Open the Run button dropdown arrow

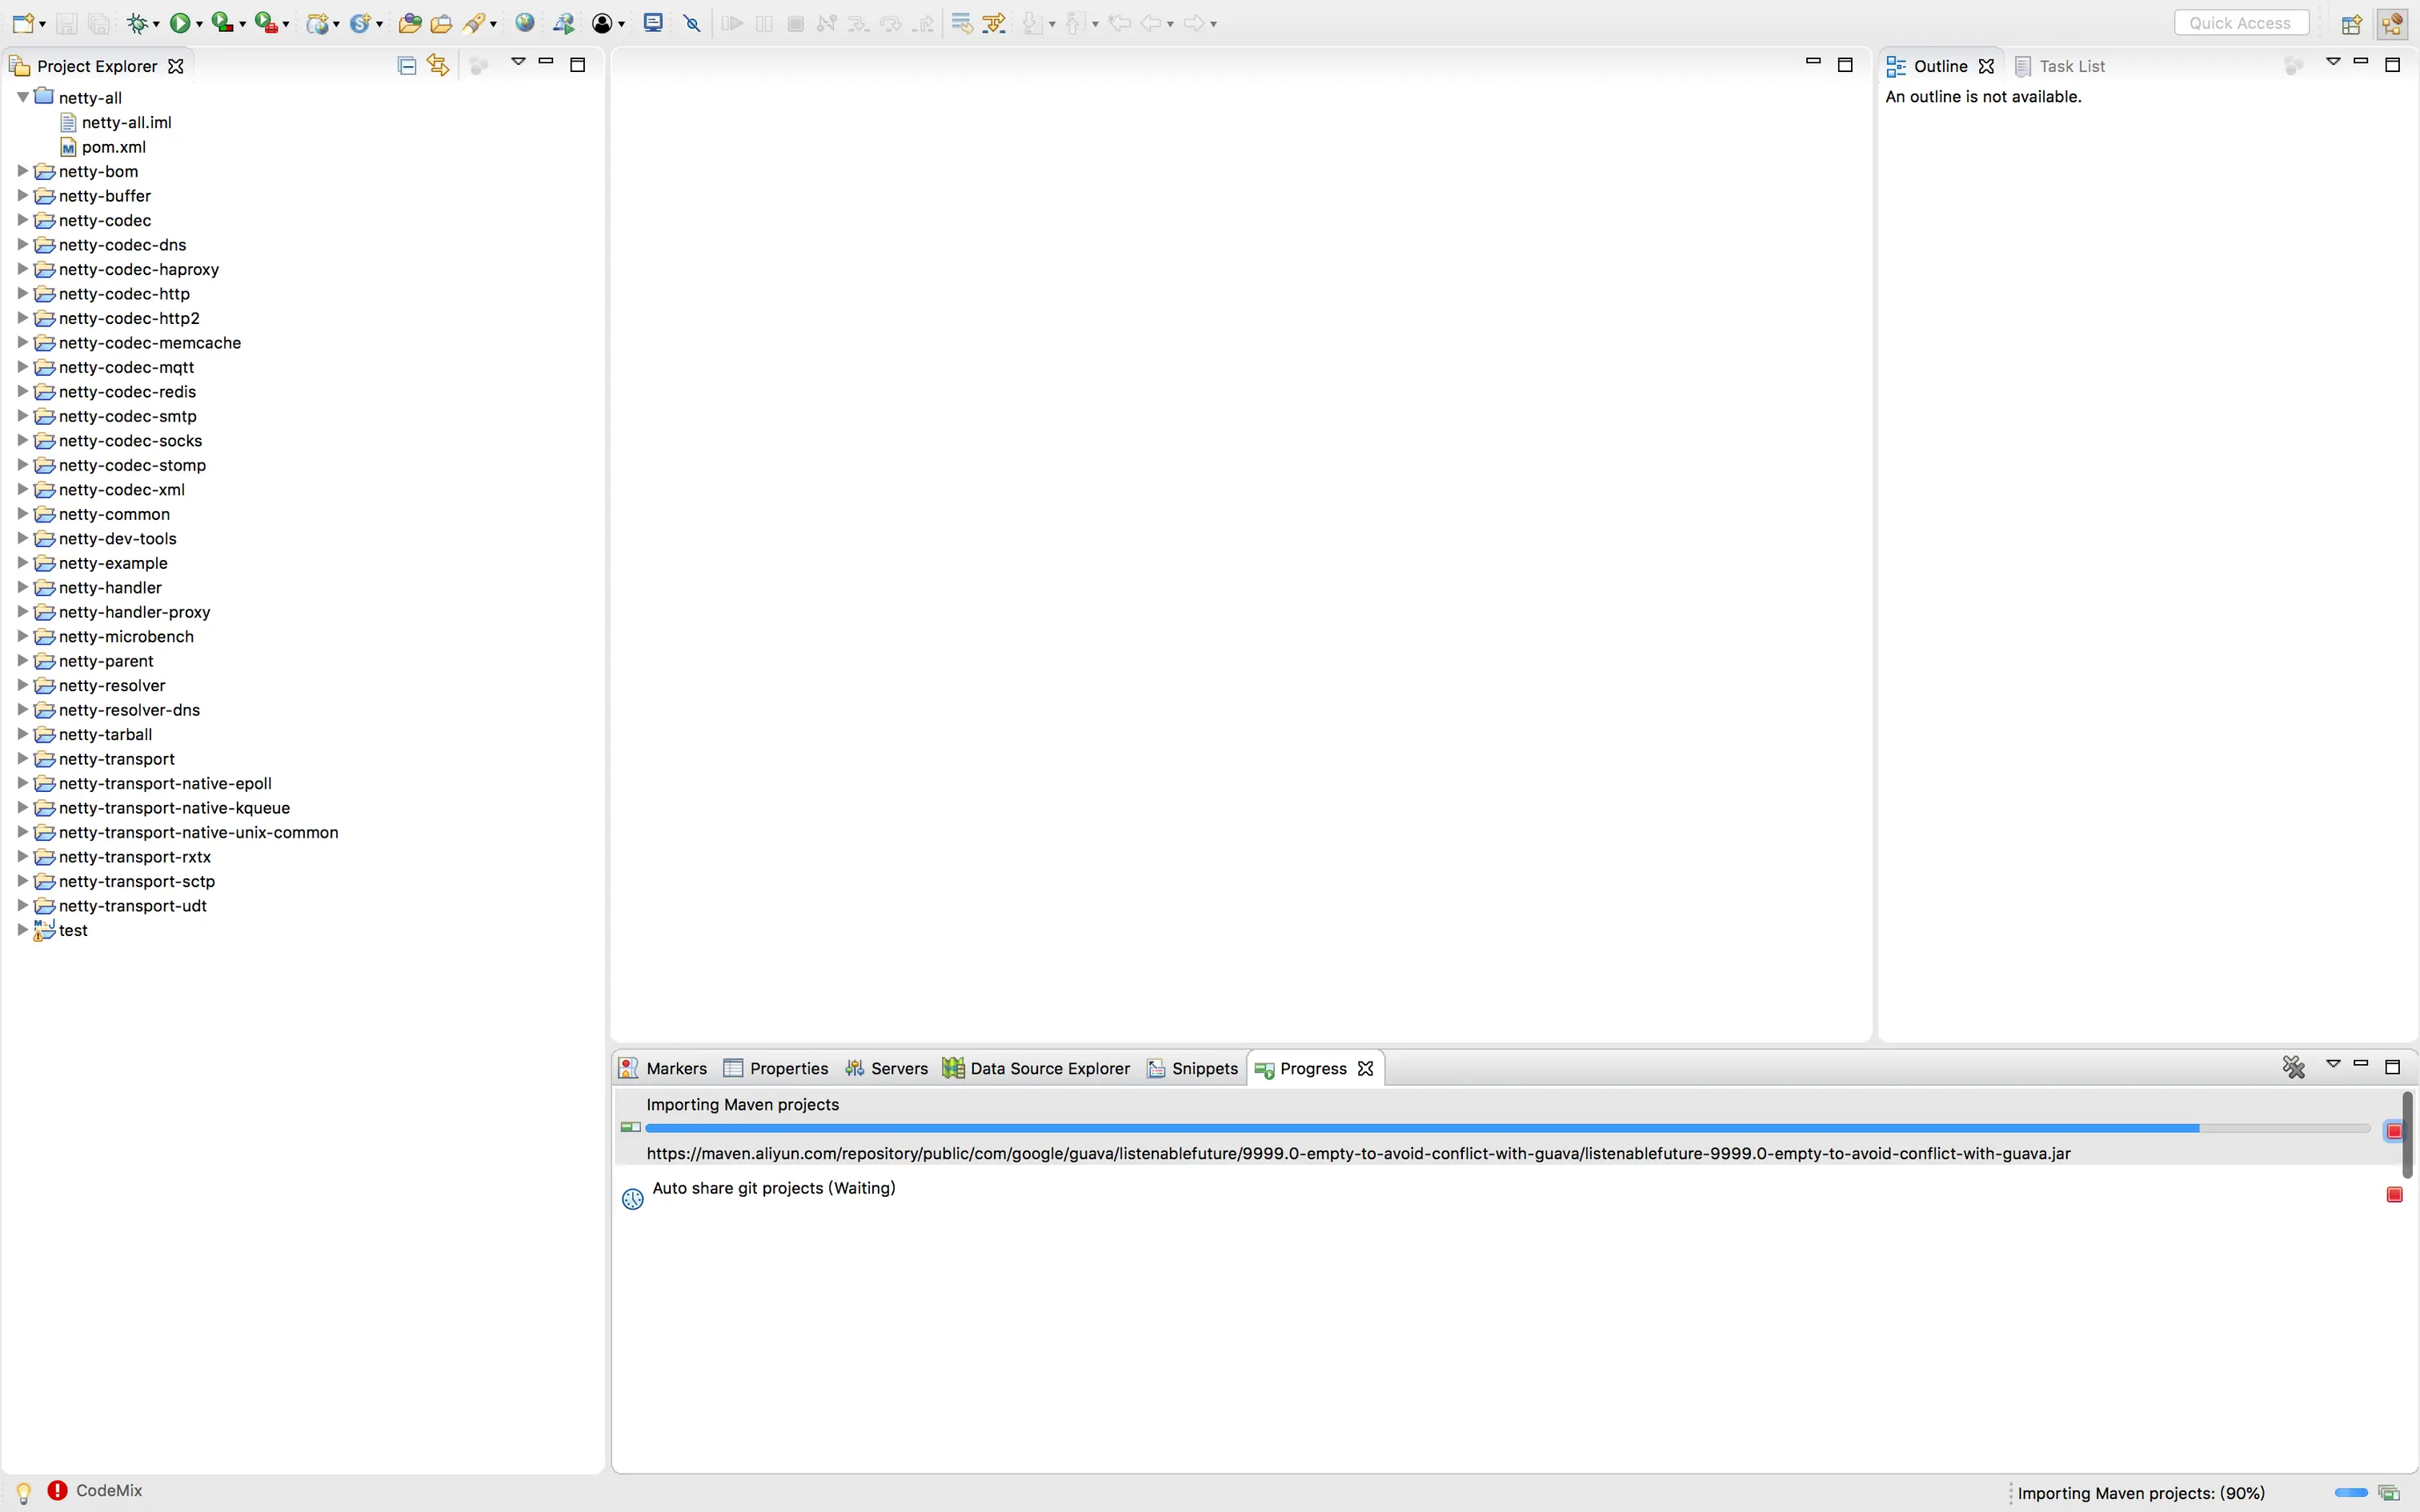199,24
